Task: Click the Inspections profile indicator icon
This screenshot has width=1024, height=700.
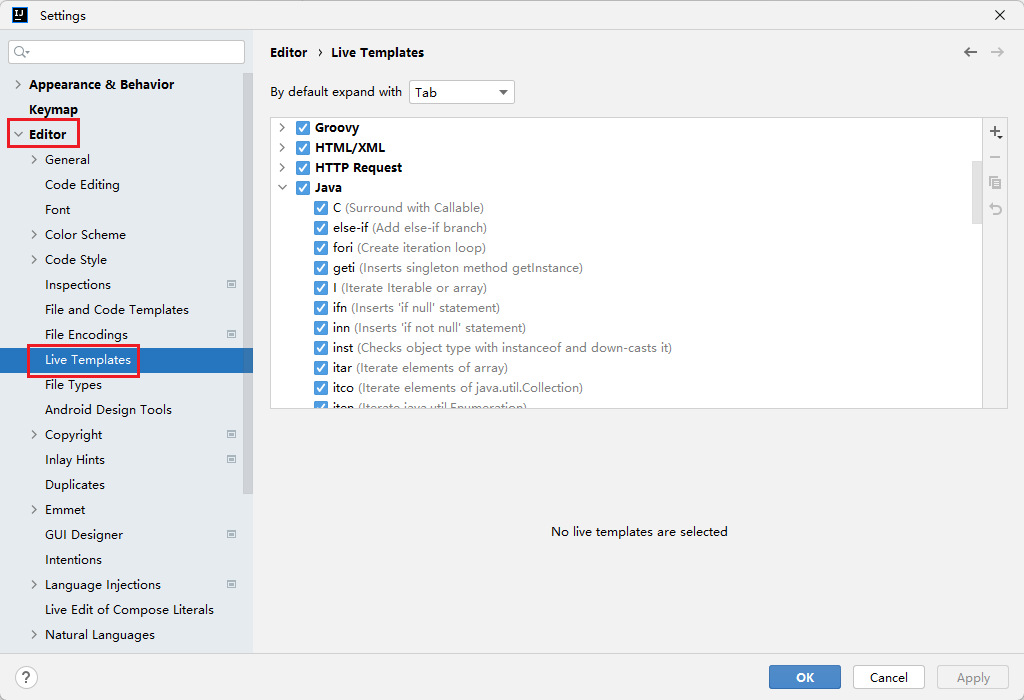Action: 232,285
